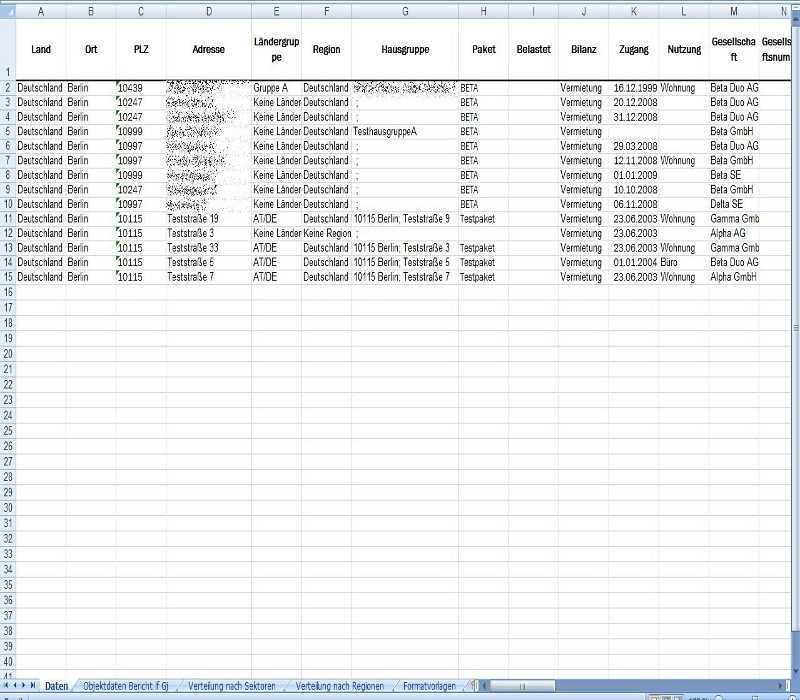
Task: Select date cell '01.01.2004'
Action: [634, 262]
